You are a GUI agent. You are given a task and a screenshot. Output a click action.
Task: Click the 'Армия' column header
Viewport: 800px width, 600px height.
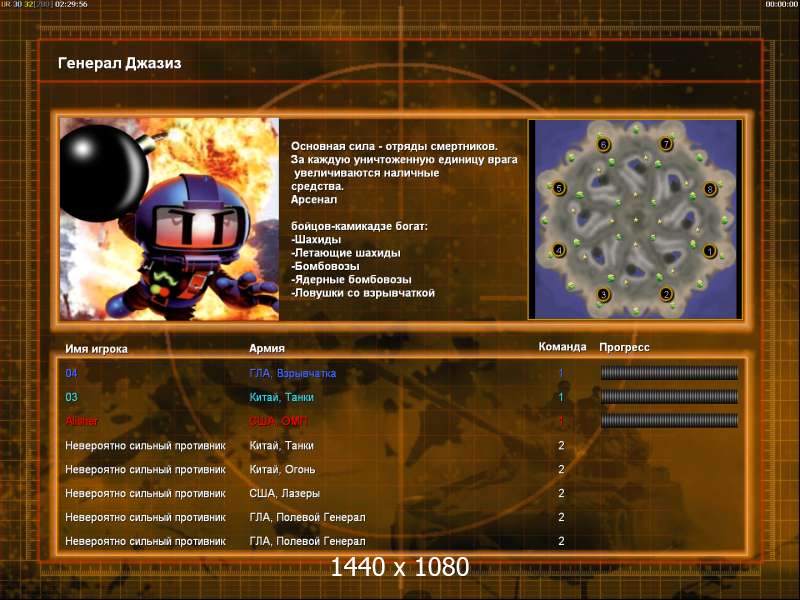(x=267, y=348)
